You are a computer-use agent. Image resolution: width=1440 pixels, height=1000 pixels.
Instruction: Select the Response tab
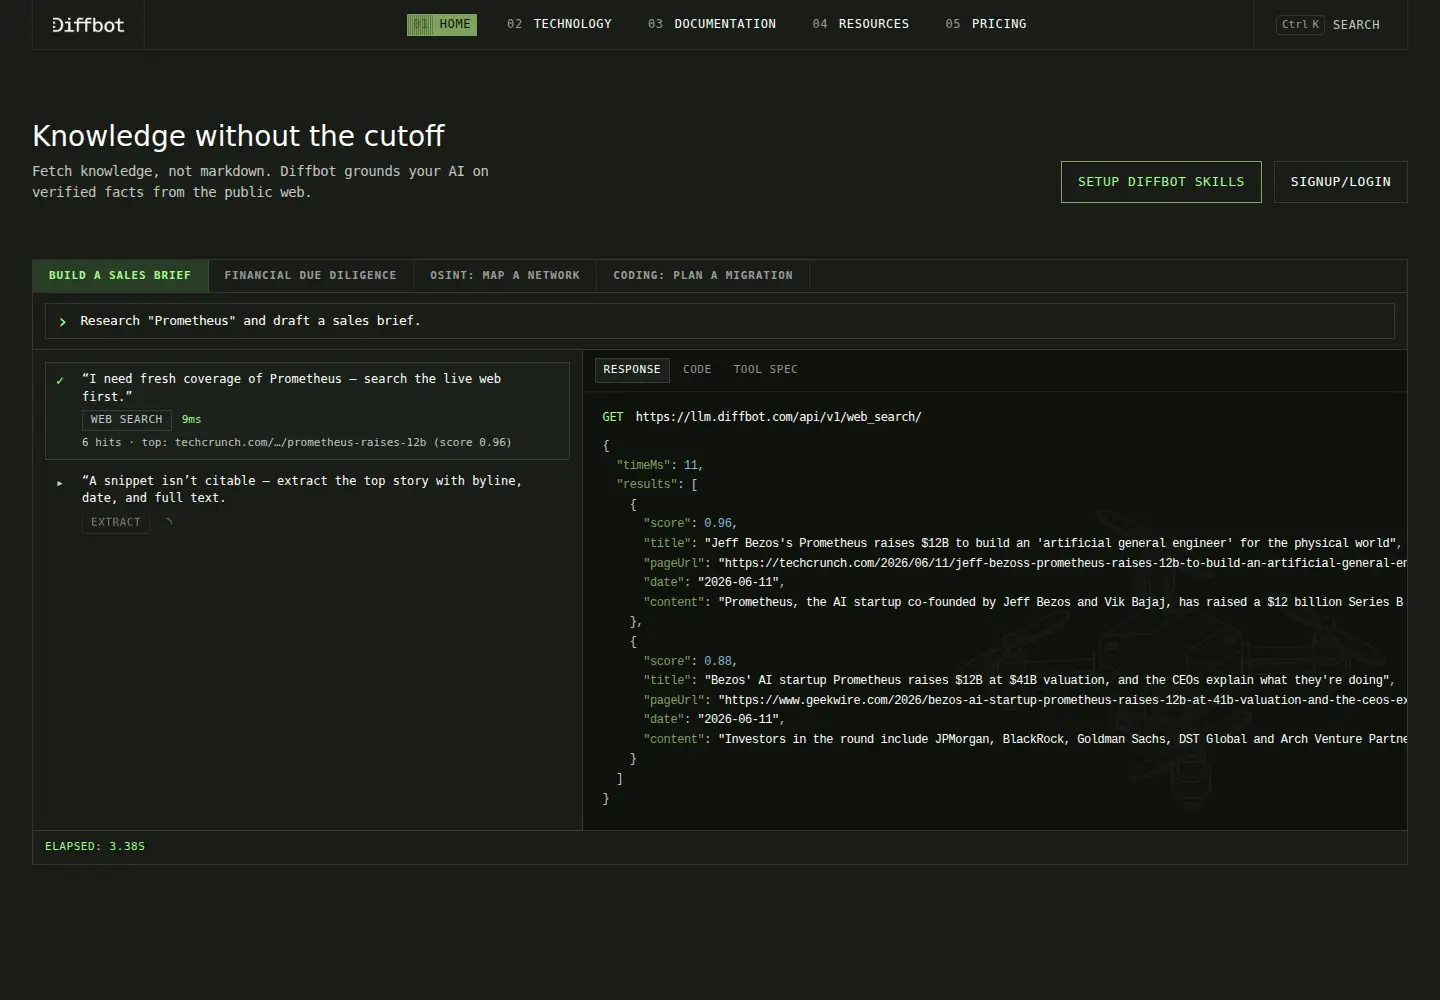tap(632, 370)
